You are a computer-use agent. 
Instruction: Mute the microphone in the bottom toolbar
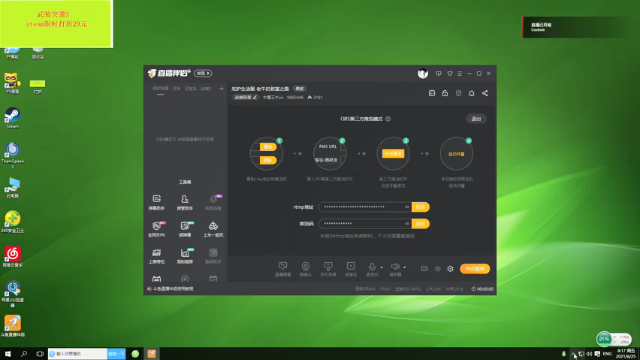coord(372,267)
